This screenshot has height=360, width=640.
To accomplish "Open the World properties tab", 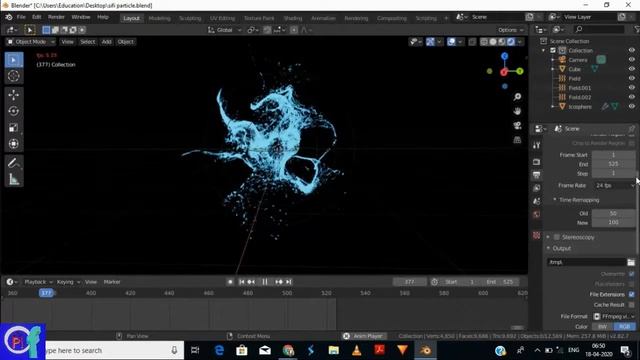I will [x=536, y=214].
